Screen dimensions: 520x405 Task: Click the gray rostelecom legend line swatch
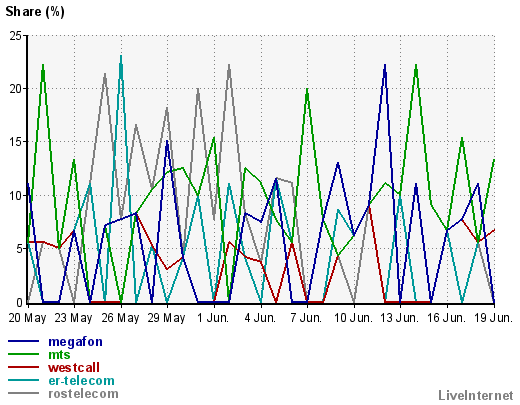click(23, 393)
